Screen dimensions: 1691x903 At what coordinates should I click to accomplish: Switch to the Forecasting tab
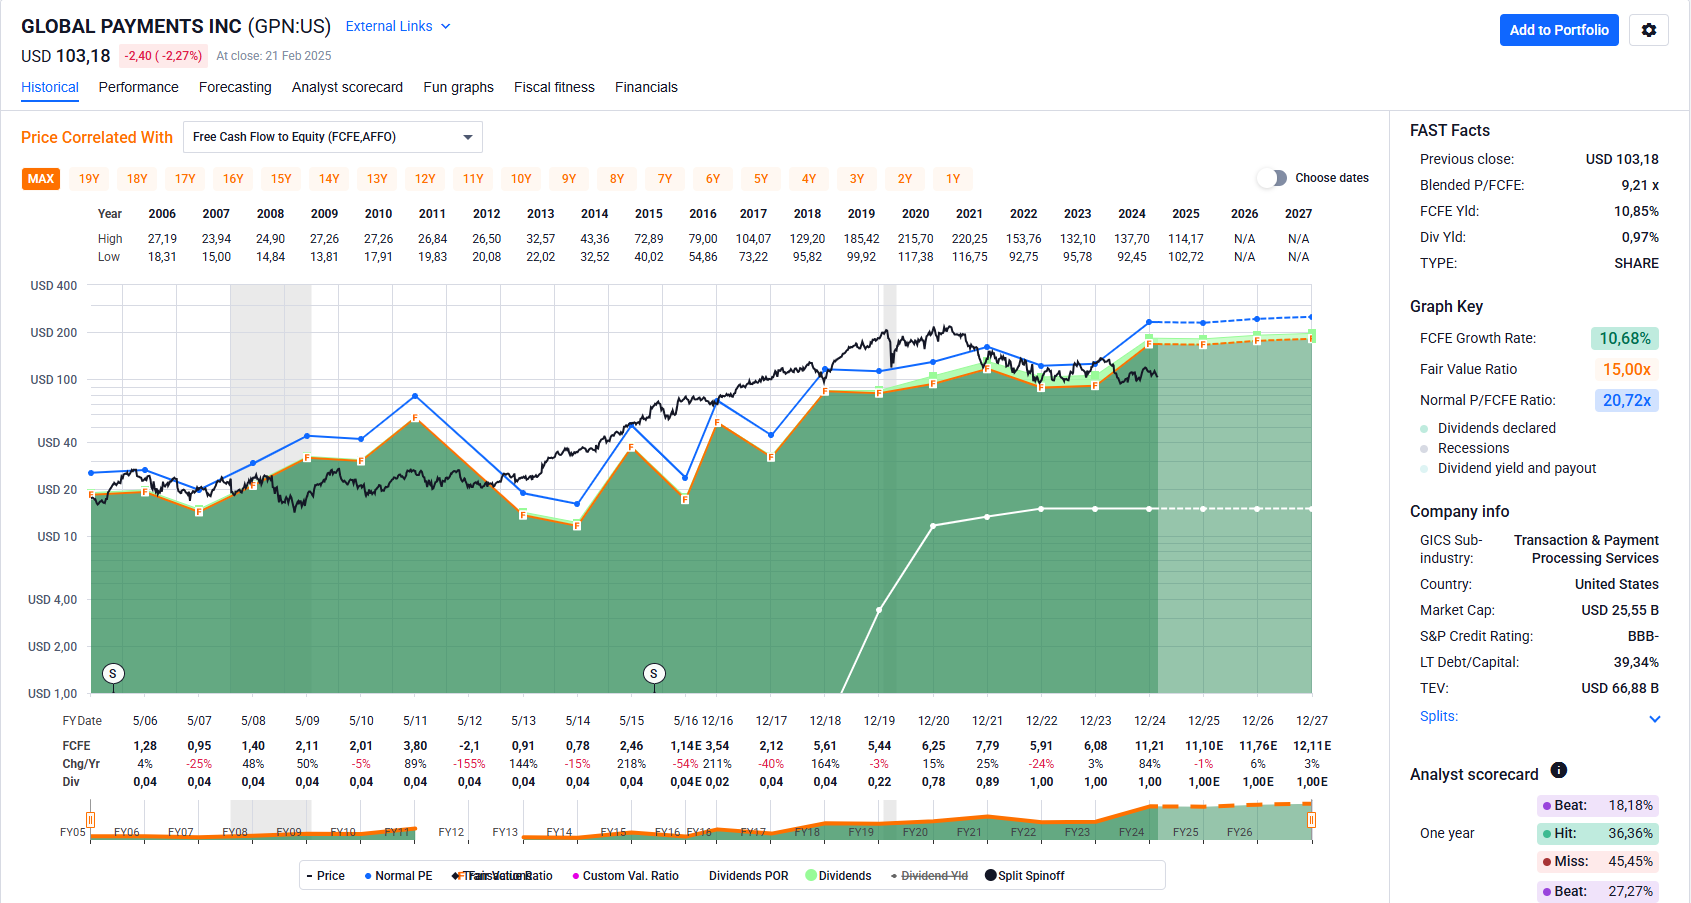click(x=235, y=87)
